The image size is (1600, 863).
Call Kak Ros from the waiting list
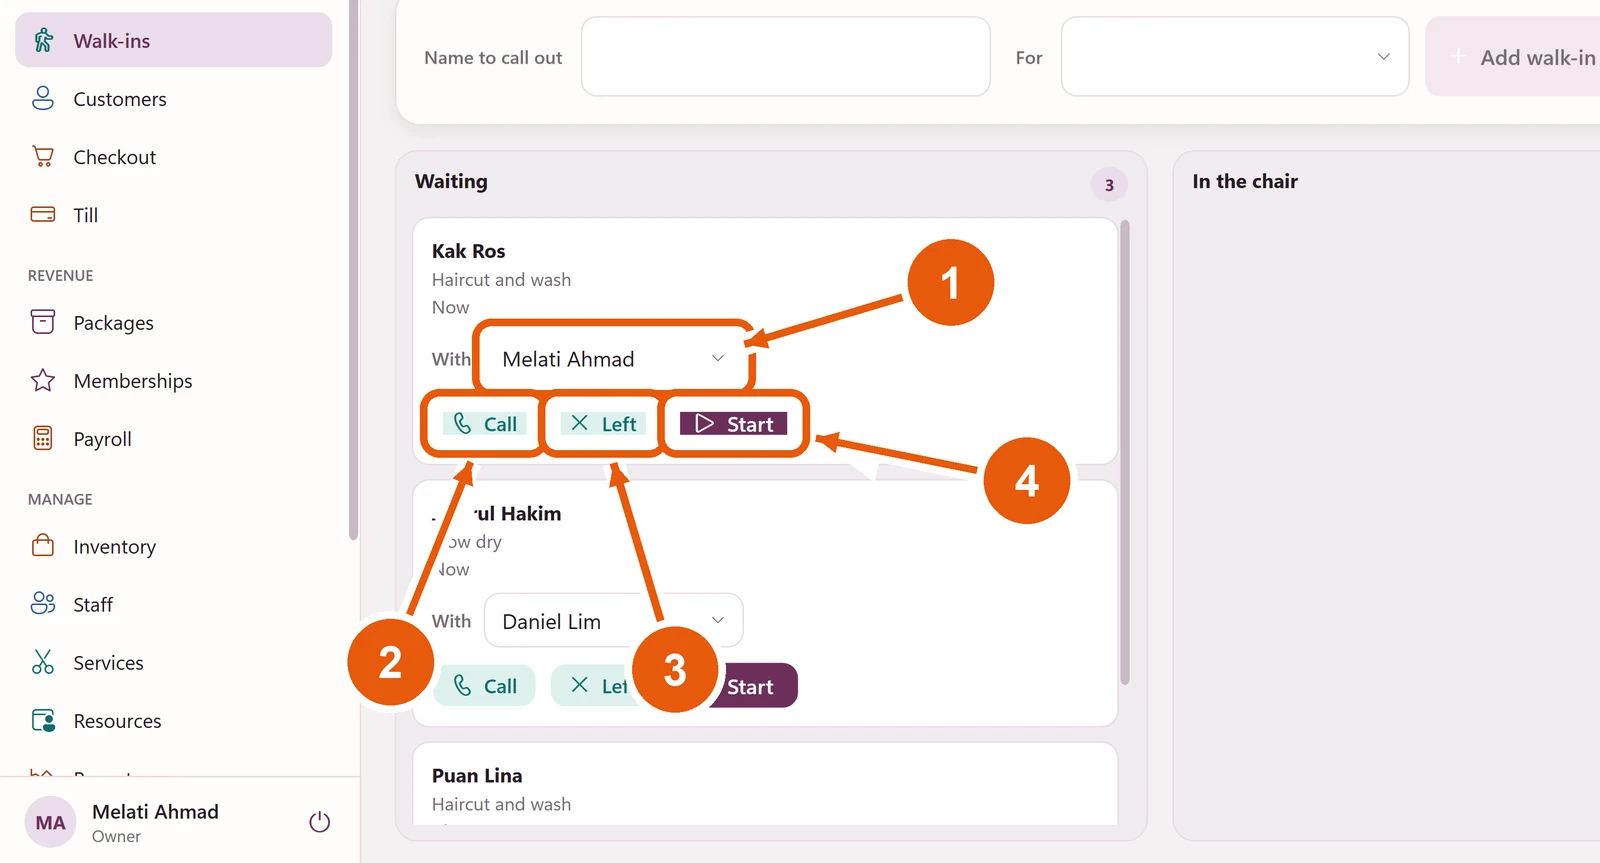(484, 424)
